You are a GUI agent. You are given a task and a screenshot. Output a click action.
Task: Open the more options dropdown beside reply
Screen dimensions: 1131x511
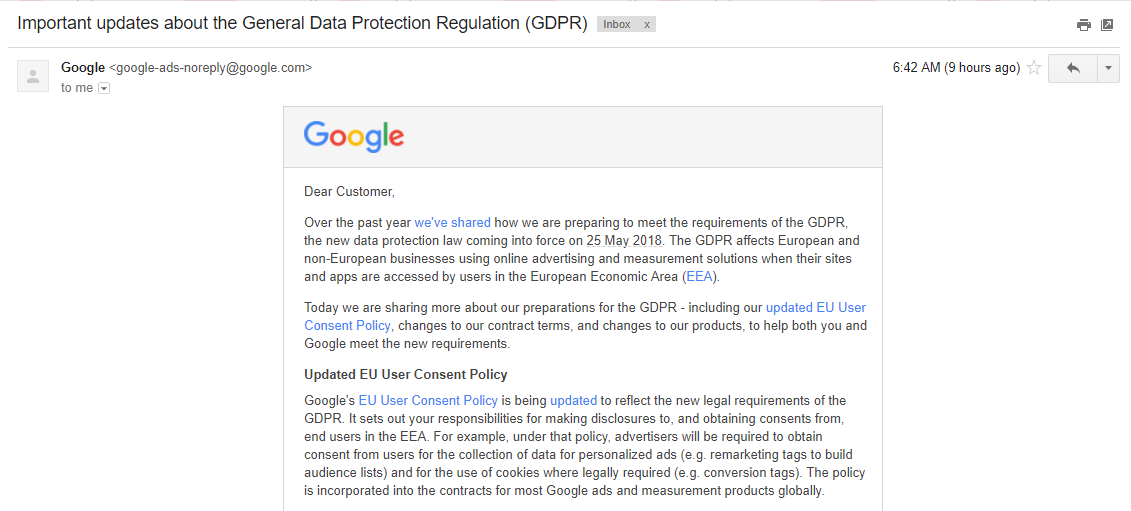click(x=1109, y=69)
